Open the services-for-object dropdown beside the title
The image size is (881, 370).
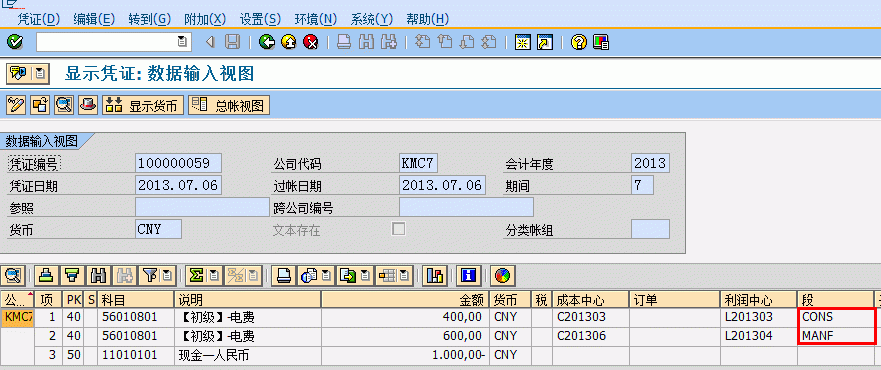(40, 73)
